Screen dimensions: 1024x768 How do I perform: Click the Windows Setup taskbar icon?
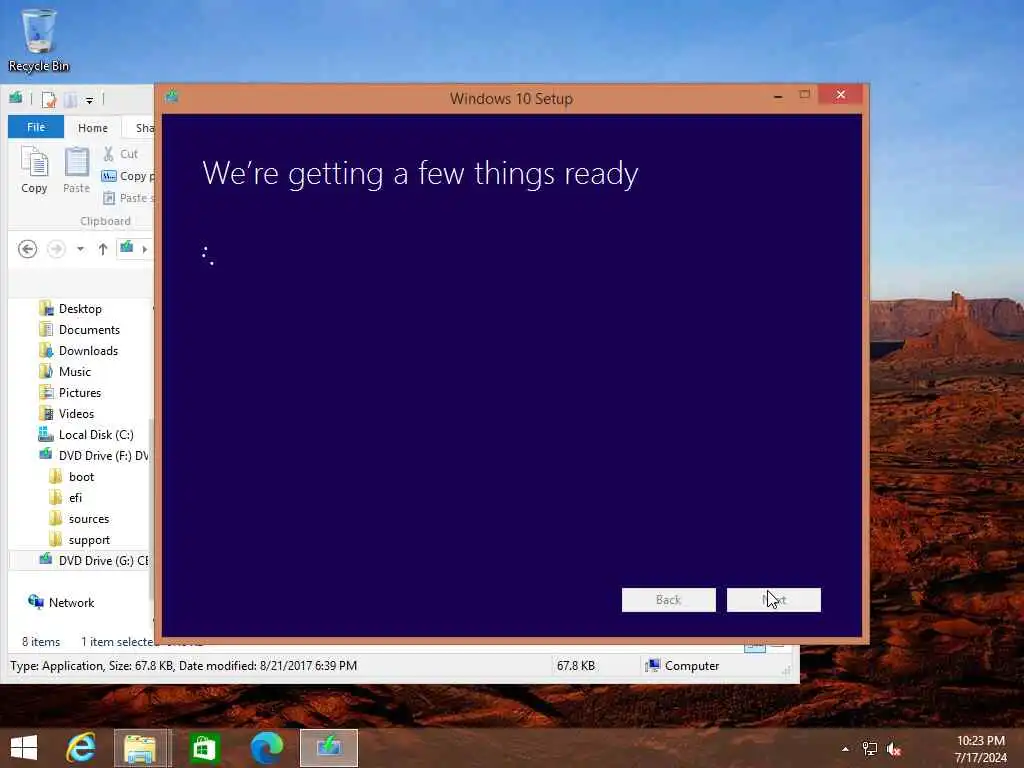pyautogui.click(x=328, y=748)
